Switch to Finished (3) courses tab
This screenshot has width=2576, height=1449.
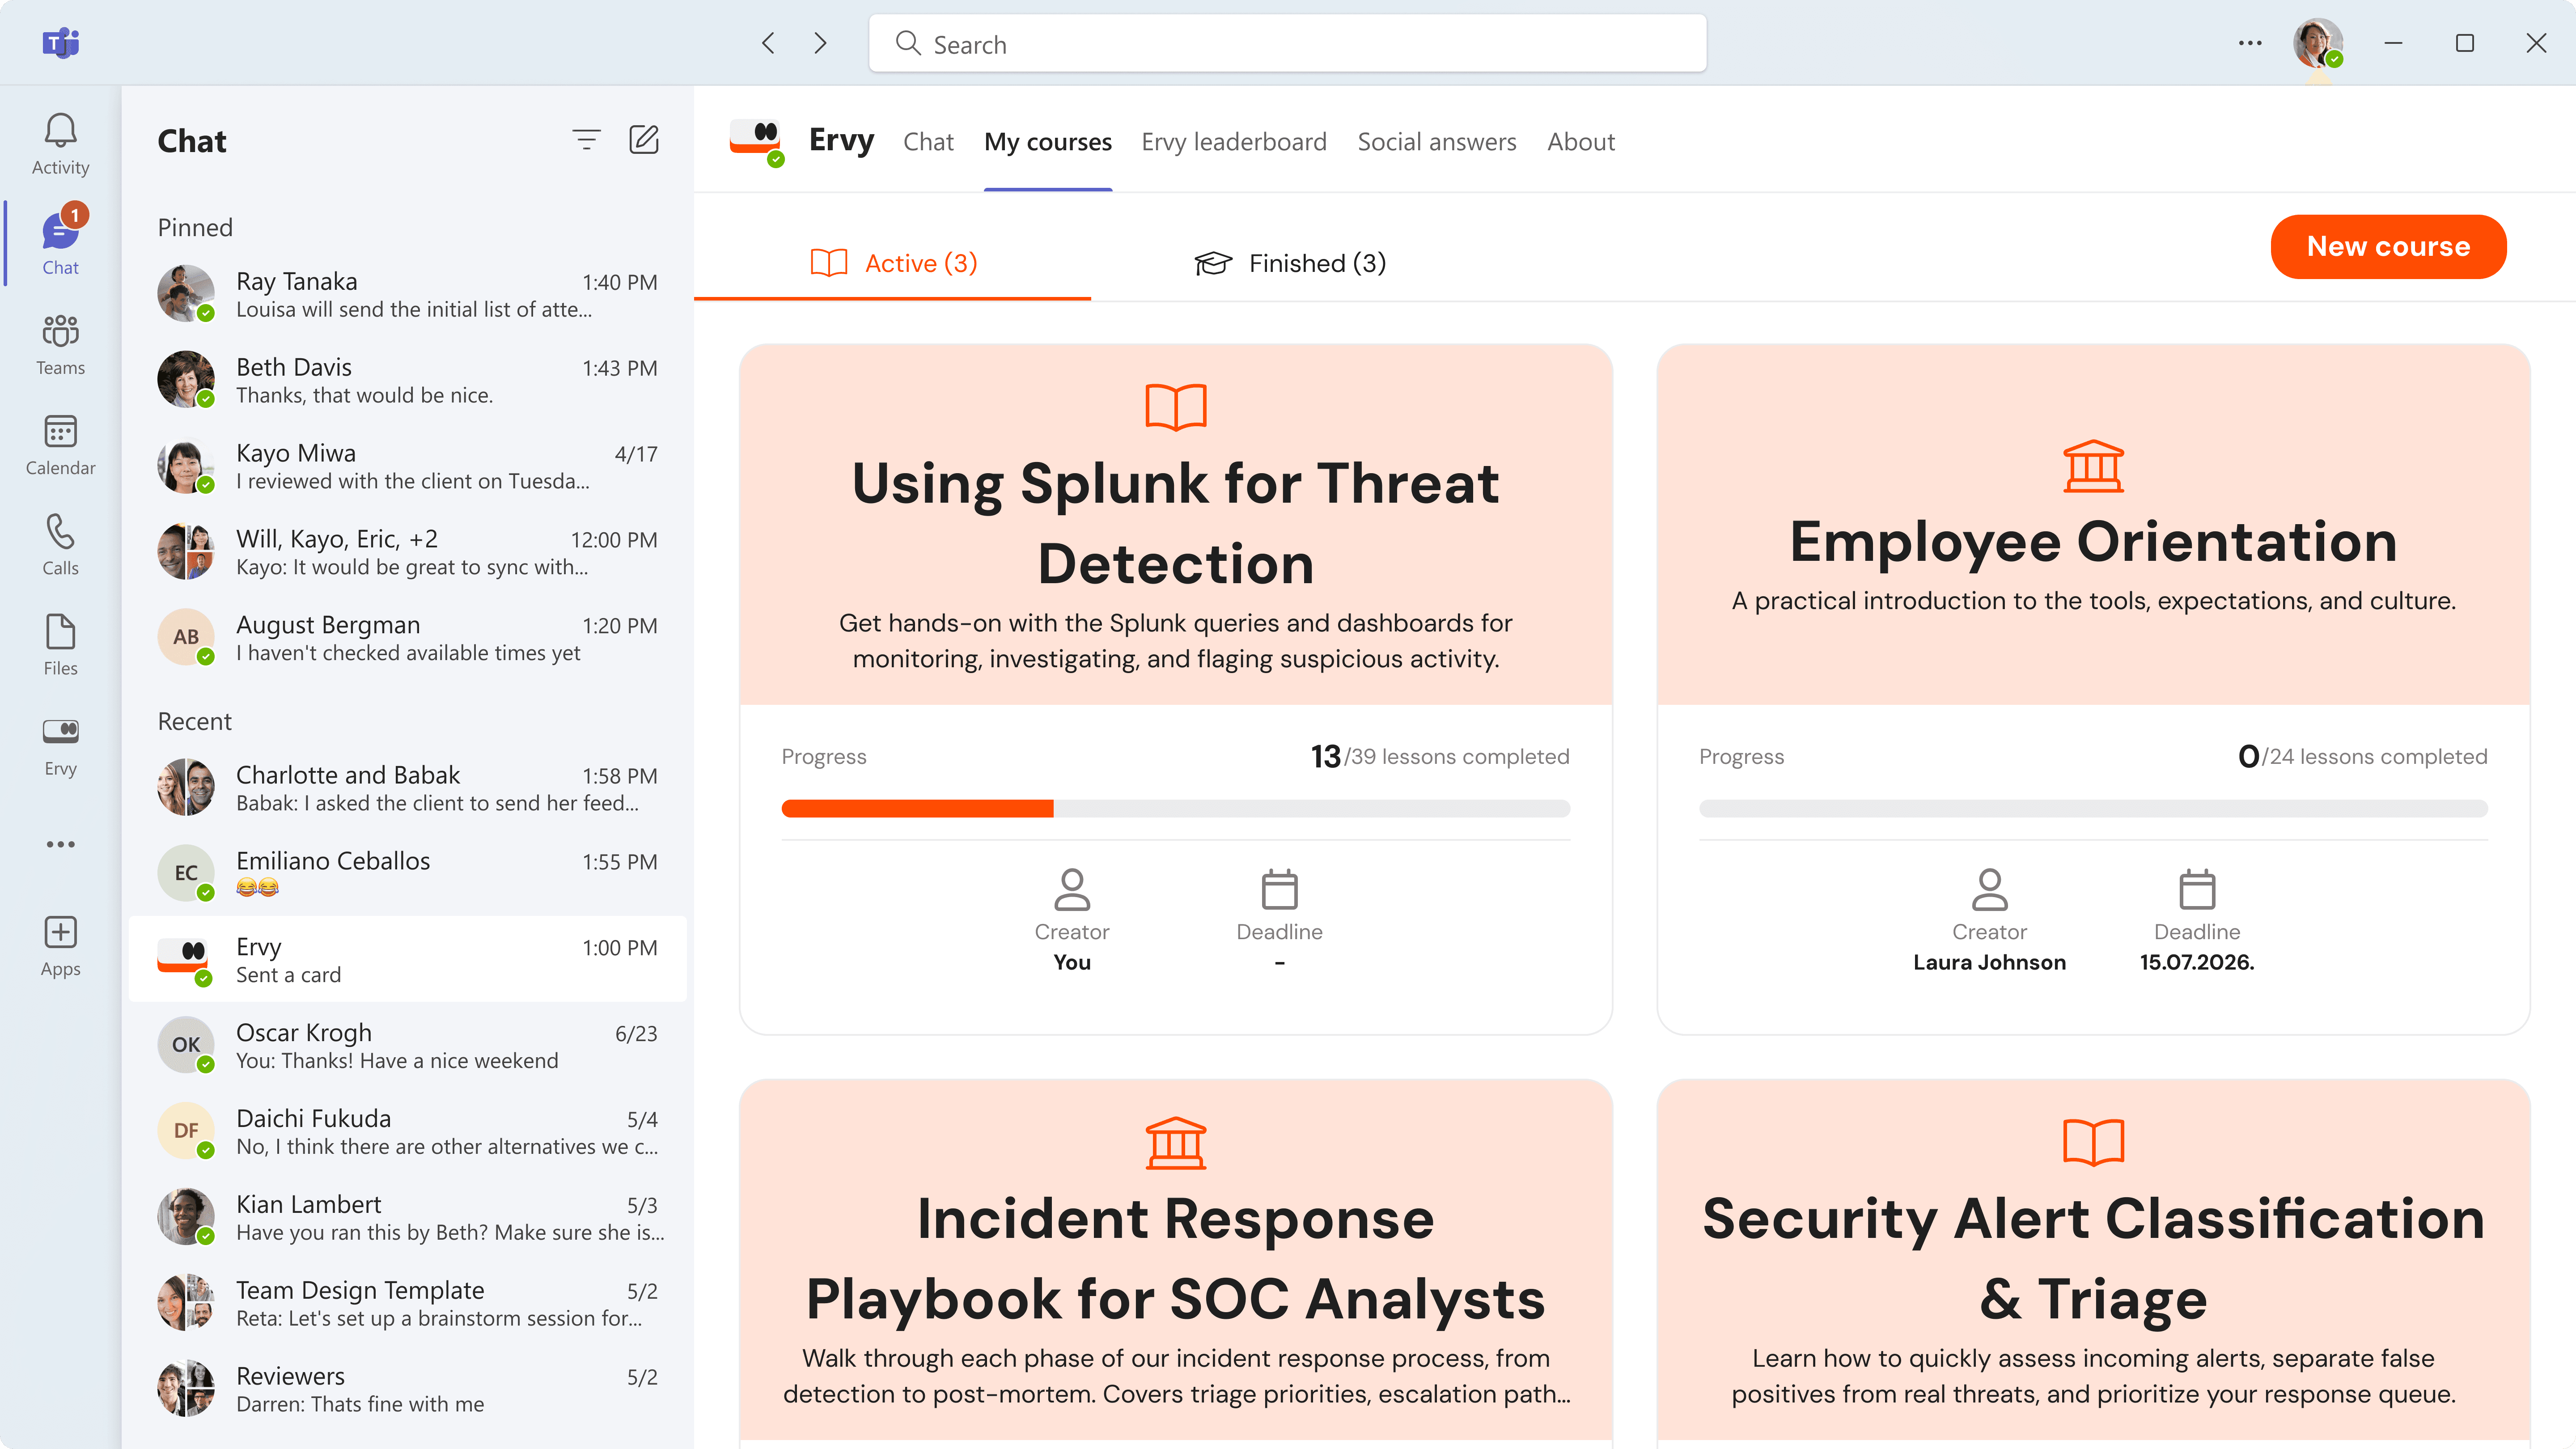tap(1290, 263)
